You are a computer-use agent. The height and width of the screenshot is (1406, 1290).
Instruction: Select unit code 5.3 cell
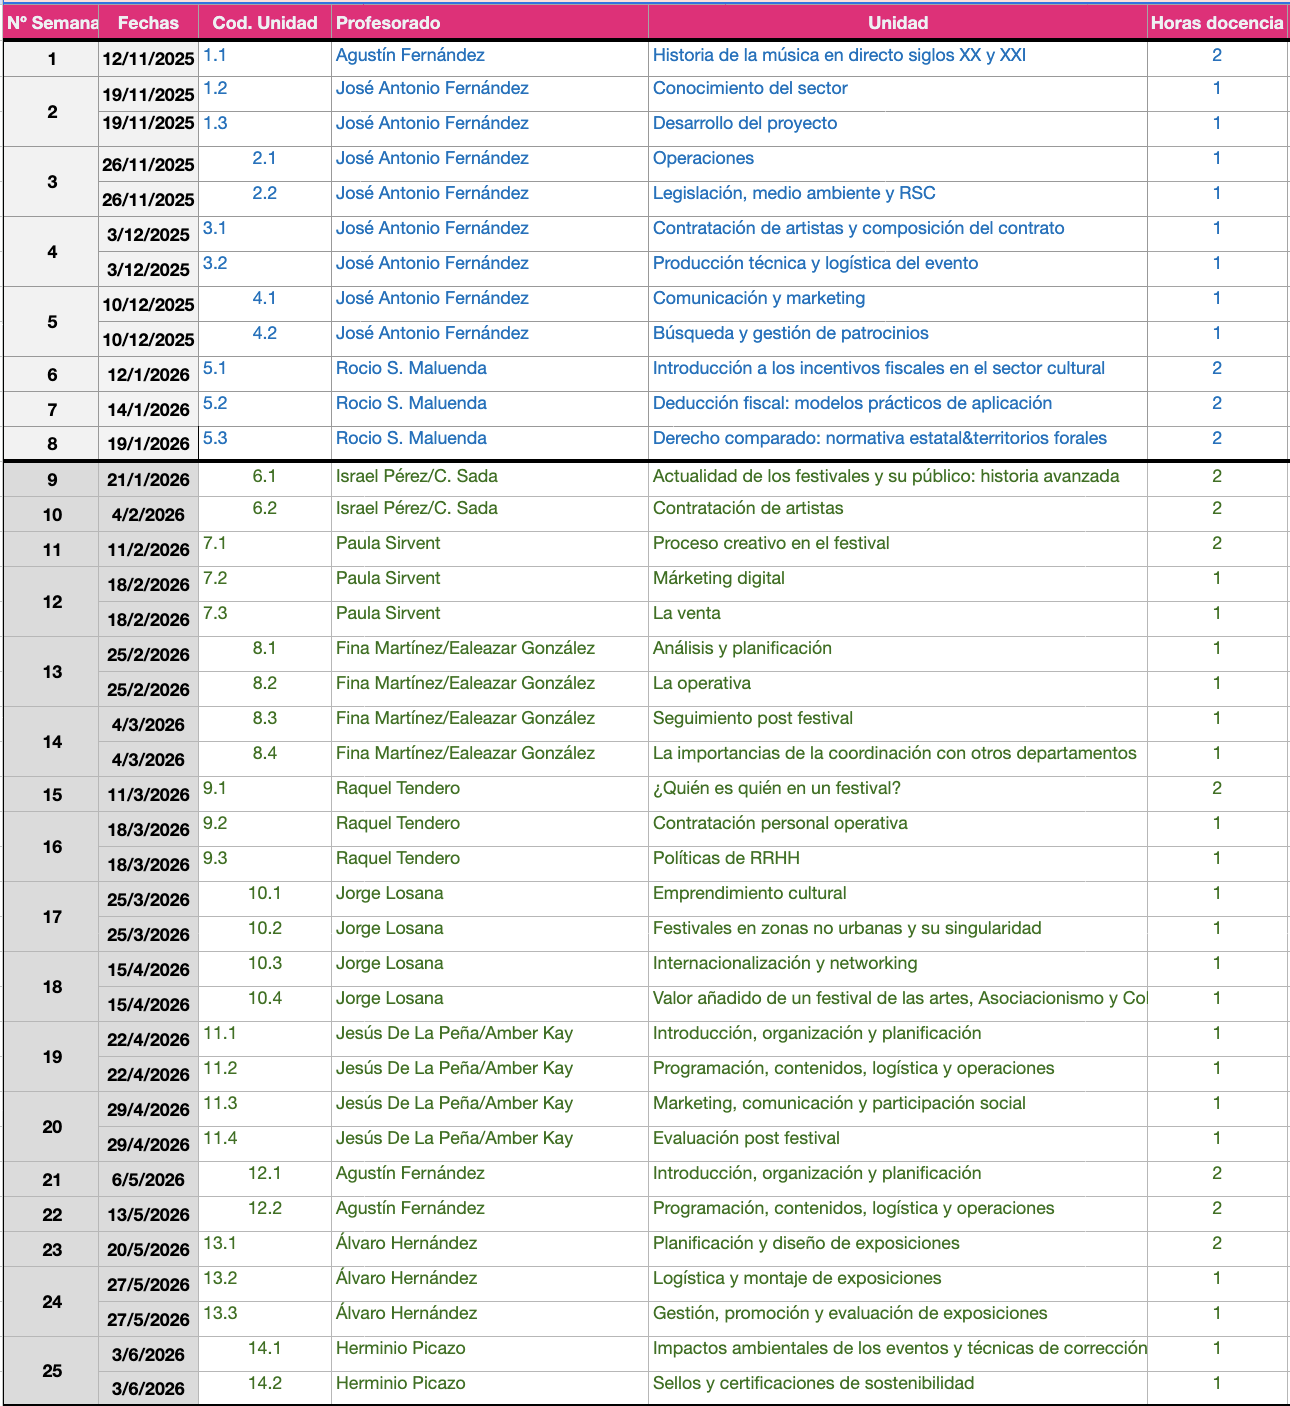point(215,439)
